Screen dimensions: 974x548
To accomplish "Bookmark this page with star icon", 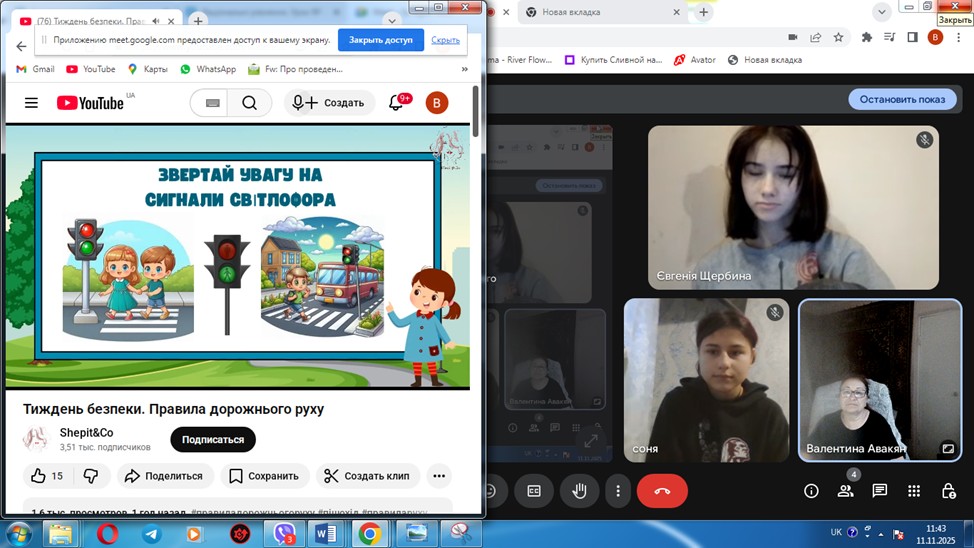I will (839, 37).
